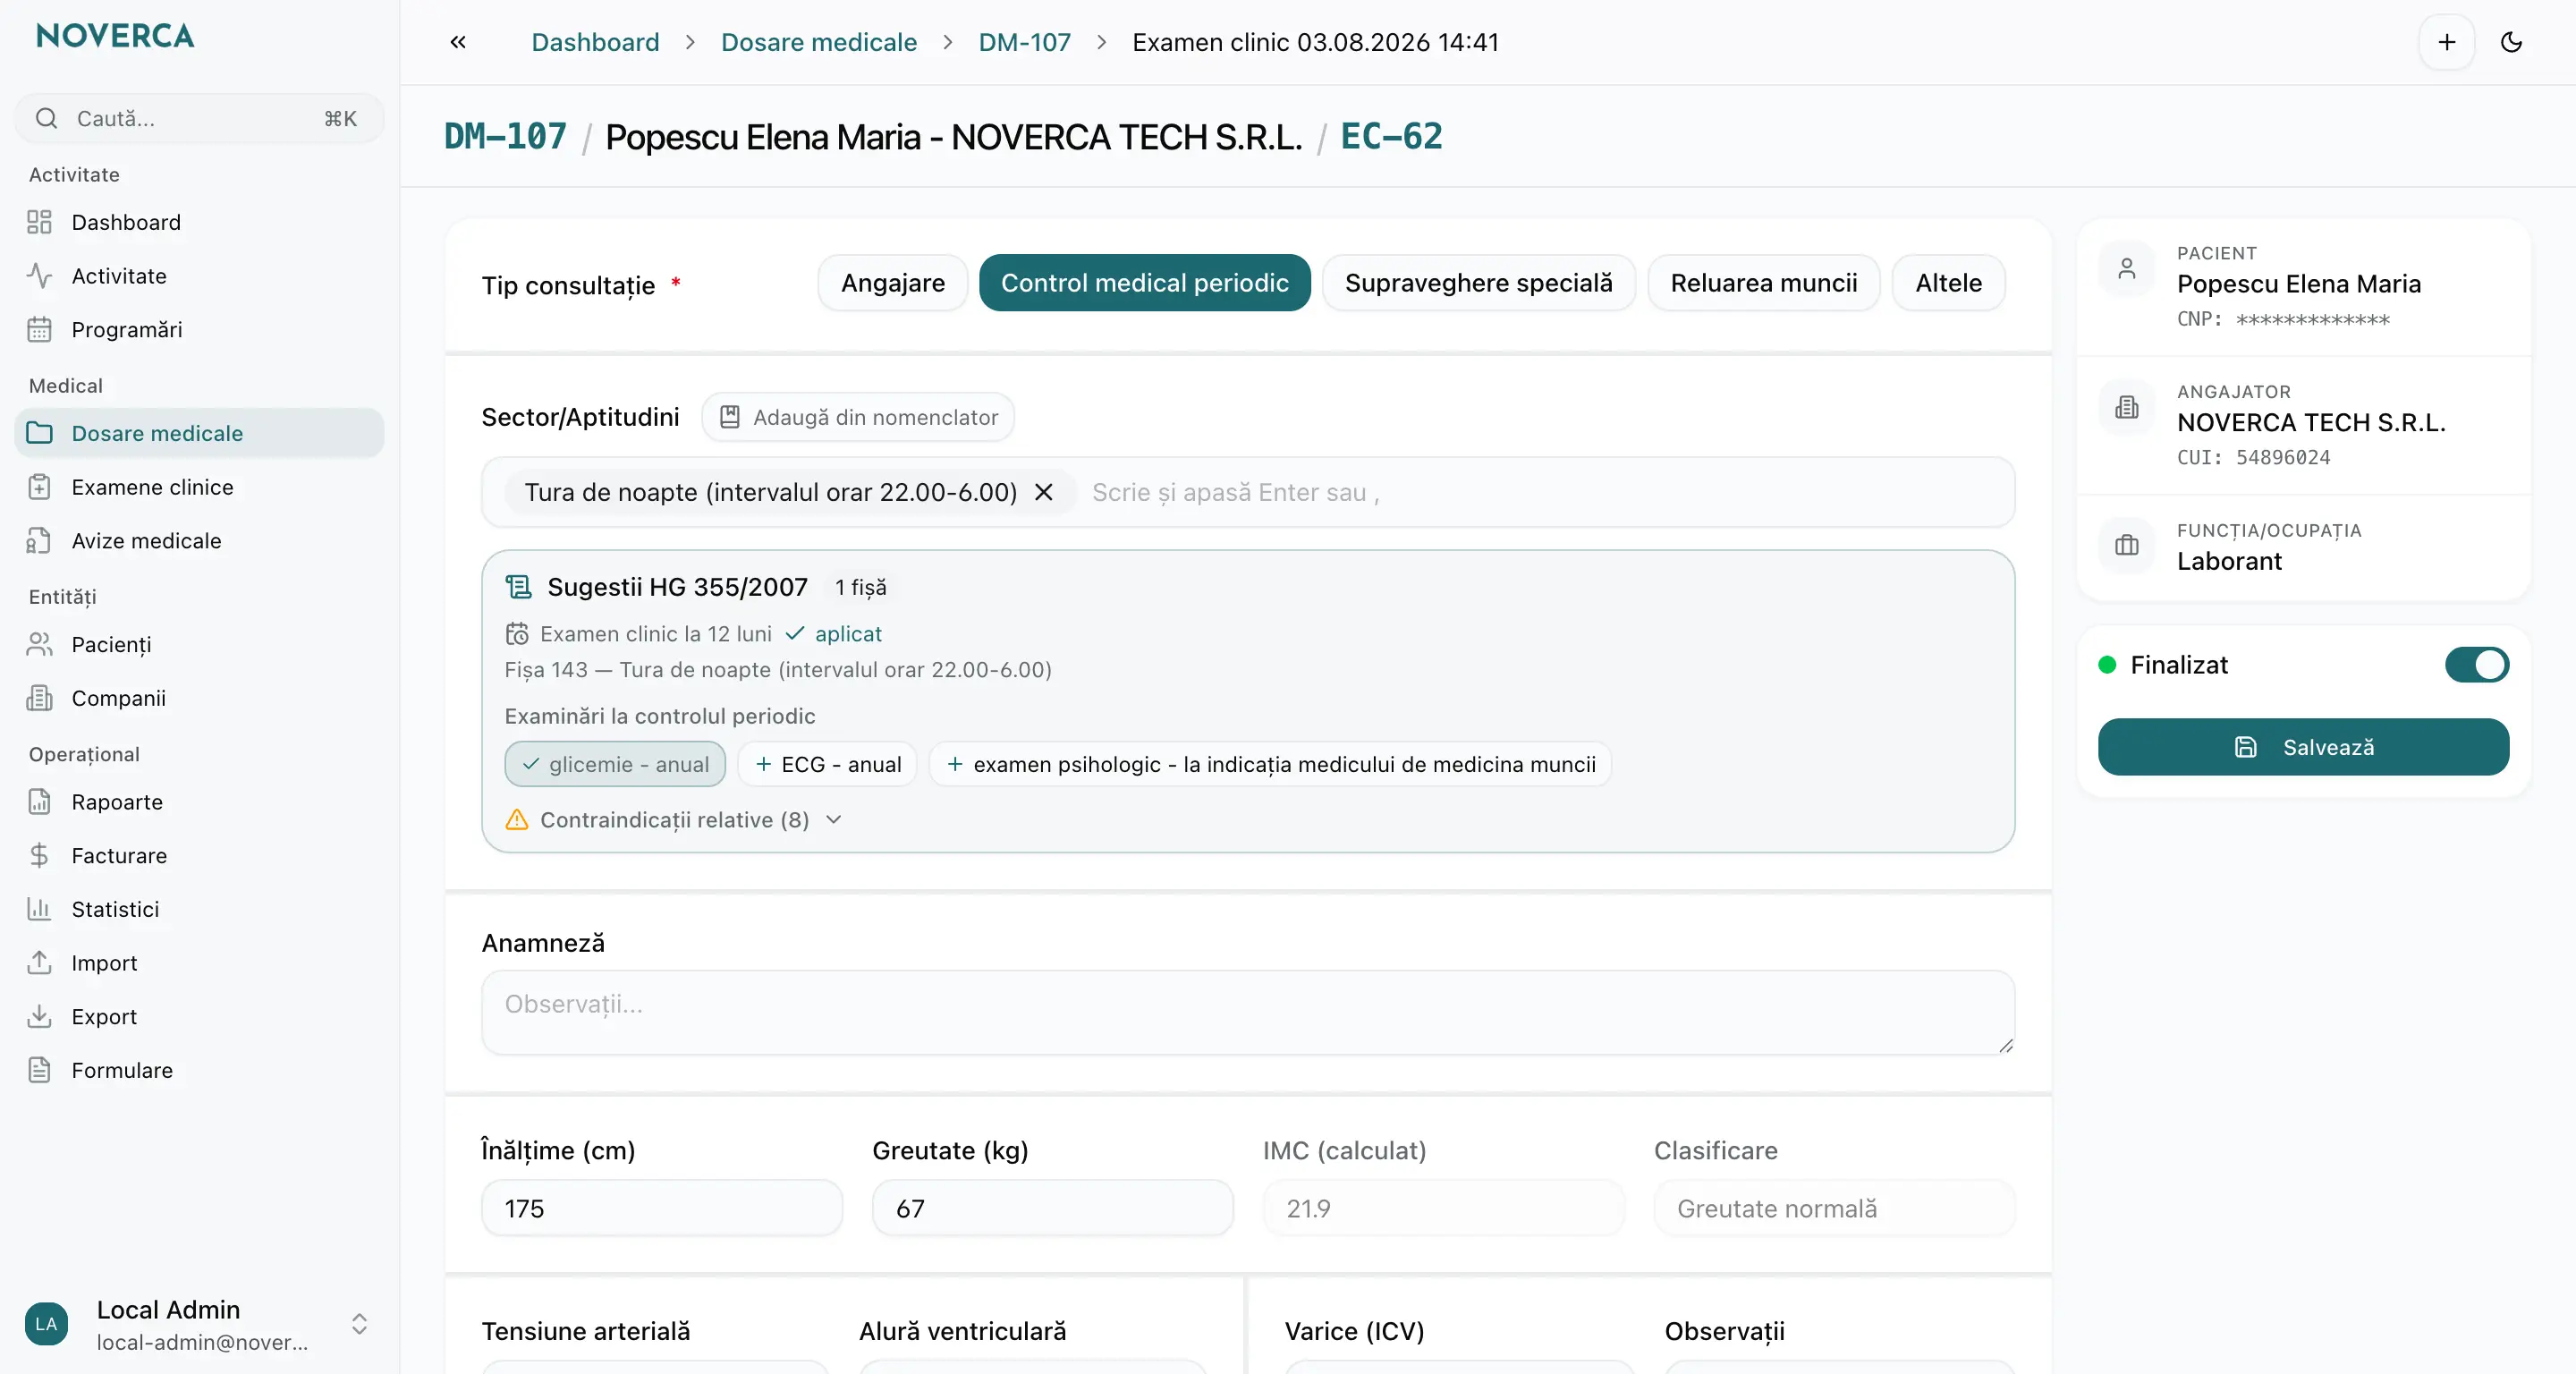Click the employer building icon
Image resolution: width=2576 pixels, height=1374 pixels.
click(x=2127, y=407)
